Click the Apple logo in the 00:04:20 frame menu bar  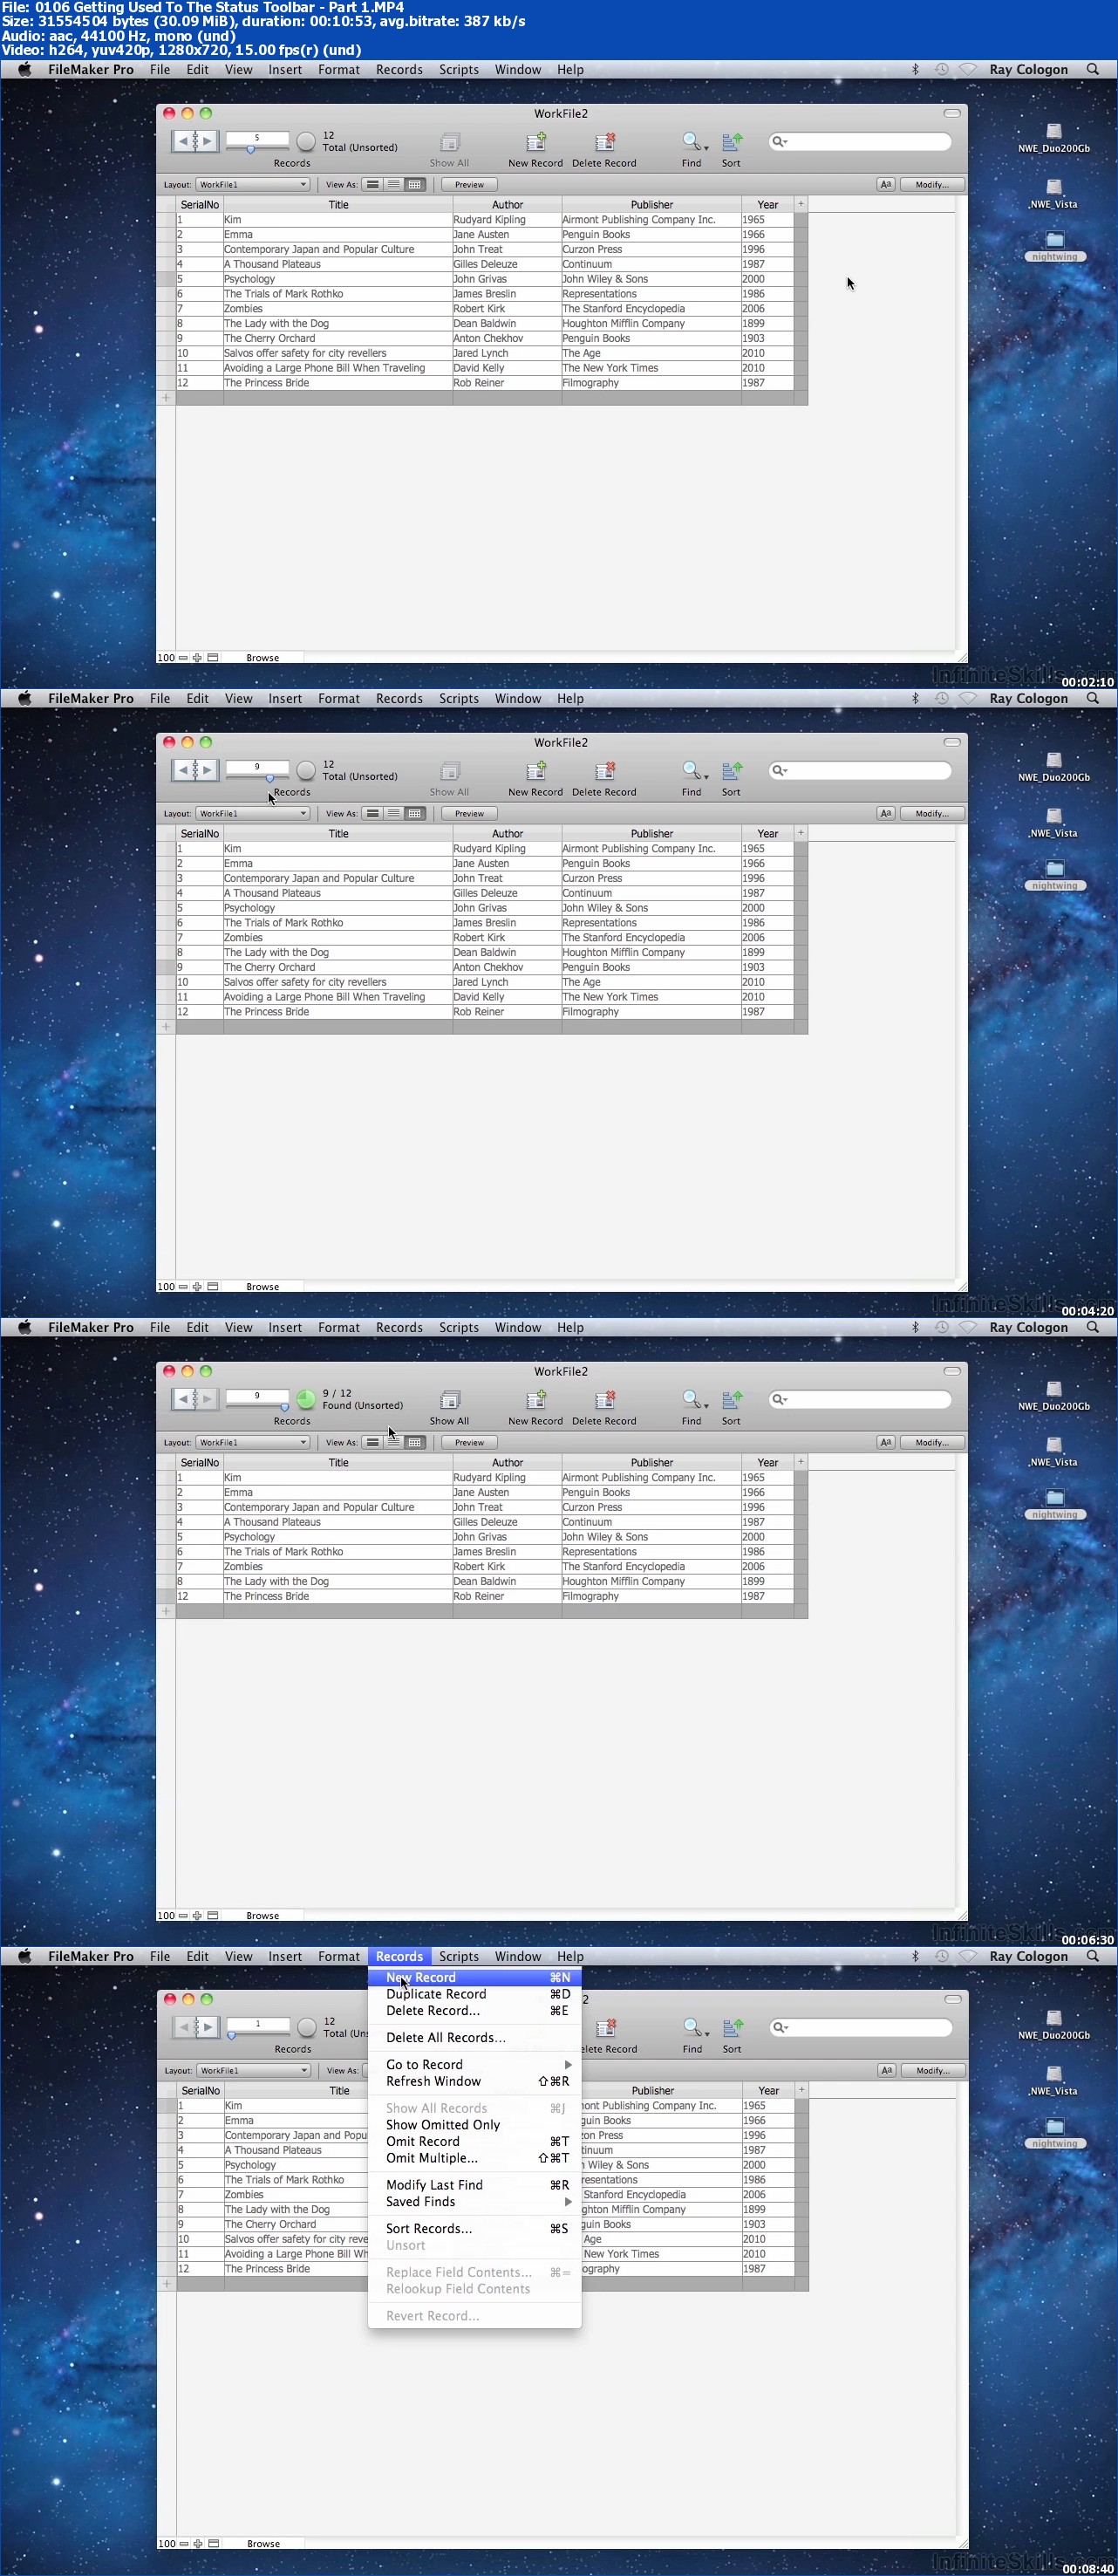(x=25, y=698)
